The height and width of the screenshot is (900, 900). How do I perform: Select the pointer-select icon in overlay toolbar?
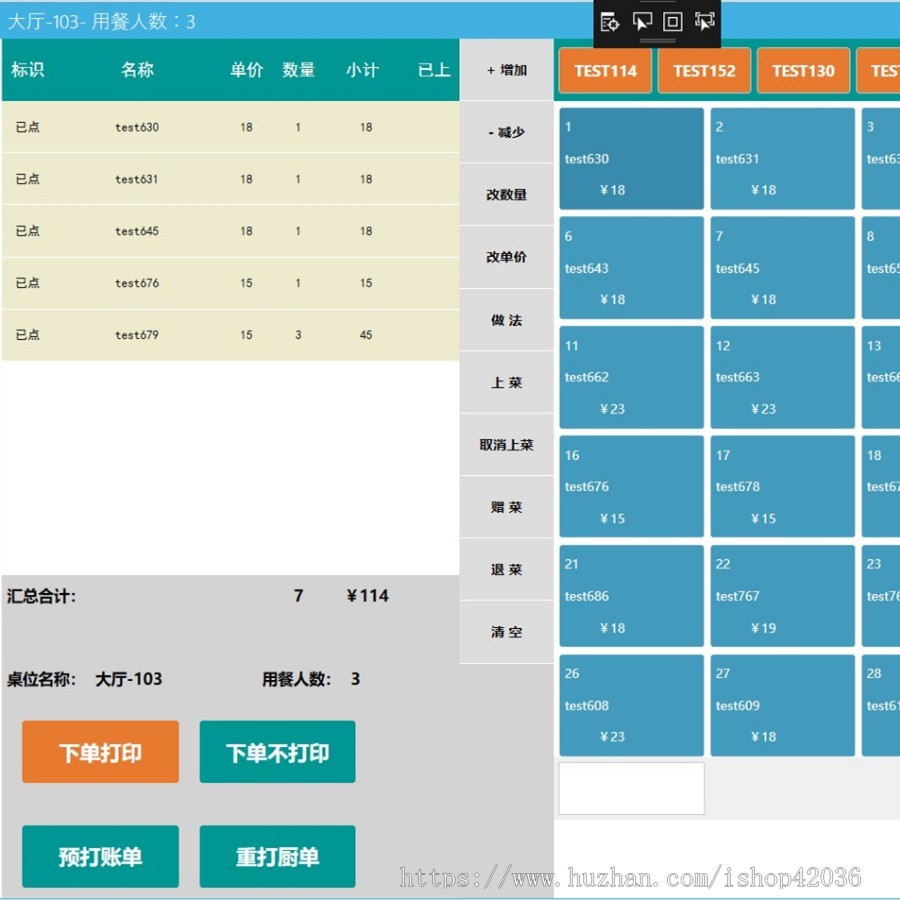click(x=642, y=22)
